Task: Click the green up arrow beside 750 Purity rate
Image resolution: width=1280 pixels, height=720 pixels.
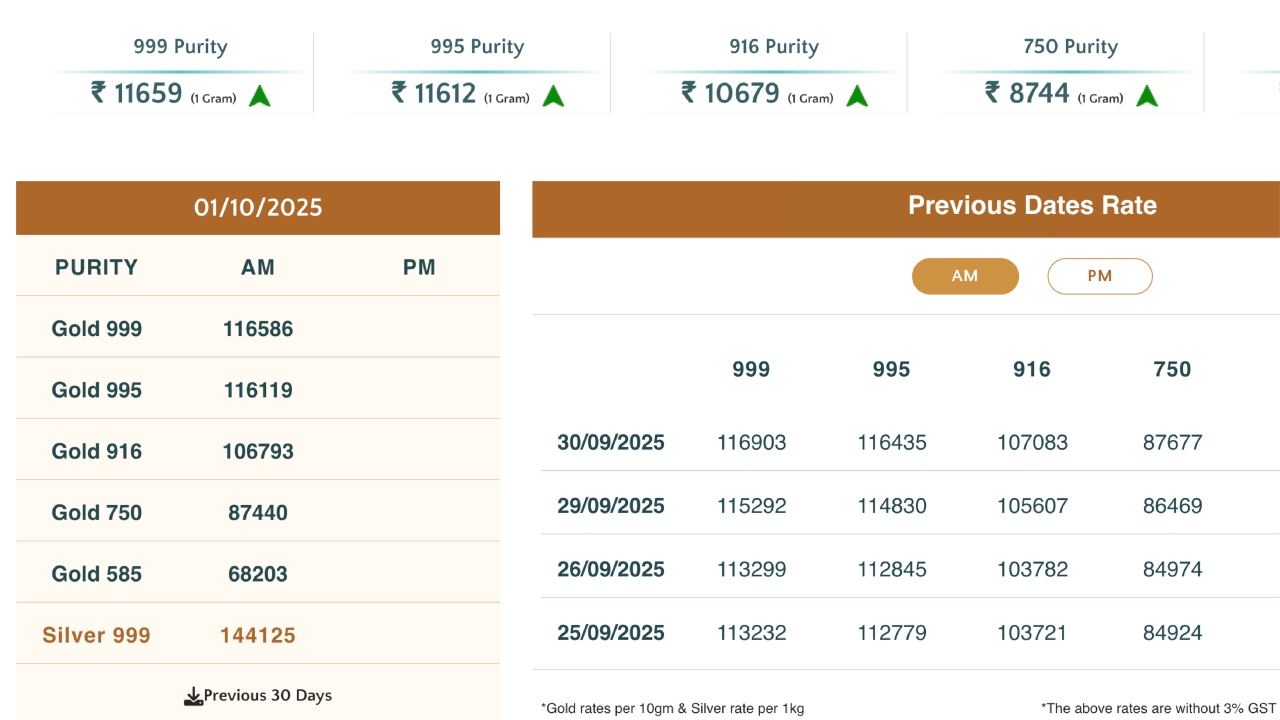Action: [x=1147, y=96]
